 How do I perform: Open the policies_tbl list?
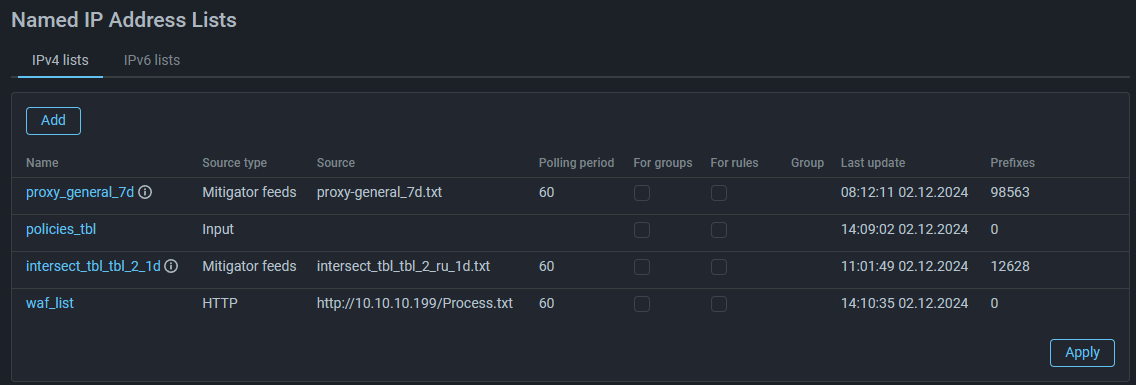coord(61,230)
